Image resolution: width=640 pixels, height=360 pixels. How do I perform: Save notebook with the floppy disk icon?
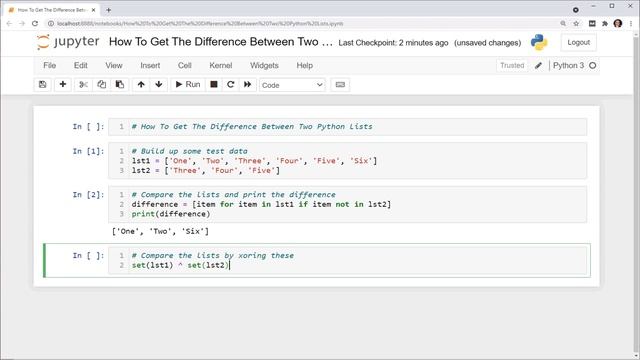(42, 84)
